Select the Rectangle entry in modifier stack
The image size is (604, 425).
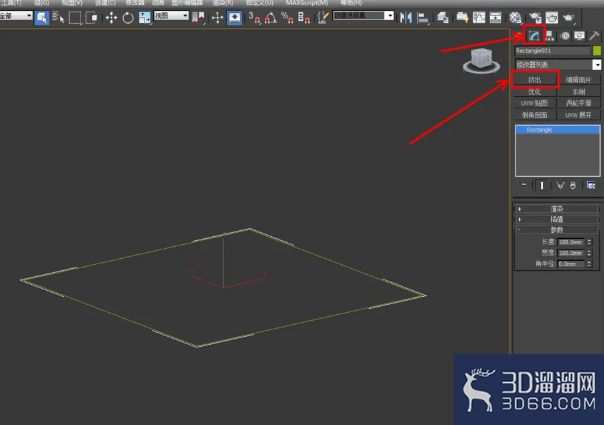coord(558,130)
